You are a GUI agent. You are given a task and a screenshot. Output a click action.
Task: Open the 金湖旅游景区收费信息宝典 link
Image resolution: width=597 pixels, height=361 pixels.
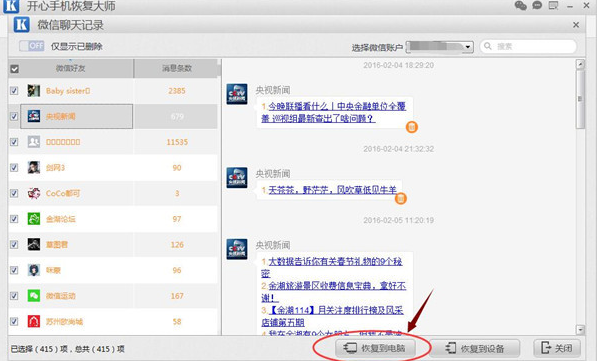tap(334, 291)
